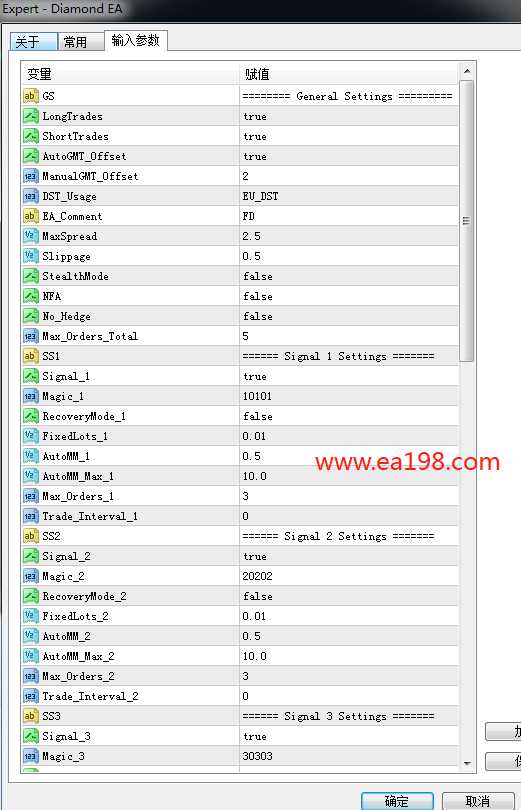Viewport: 521px width, 810px height.
Task: Select the string icon next to SS3
Action: tap(30, 716)
